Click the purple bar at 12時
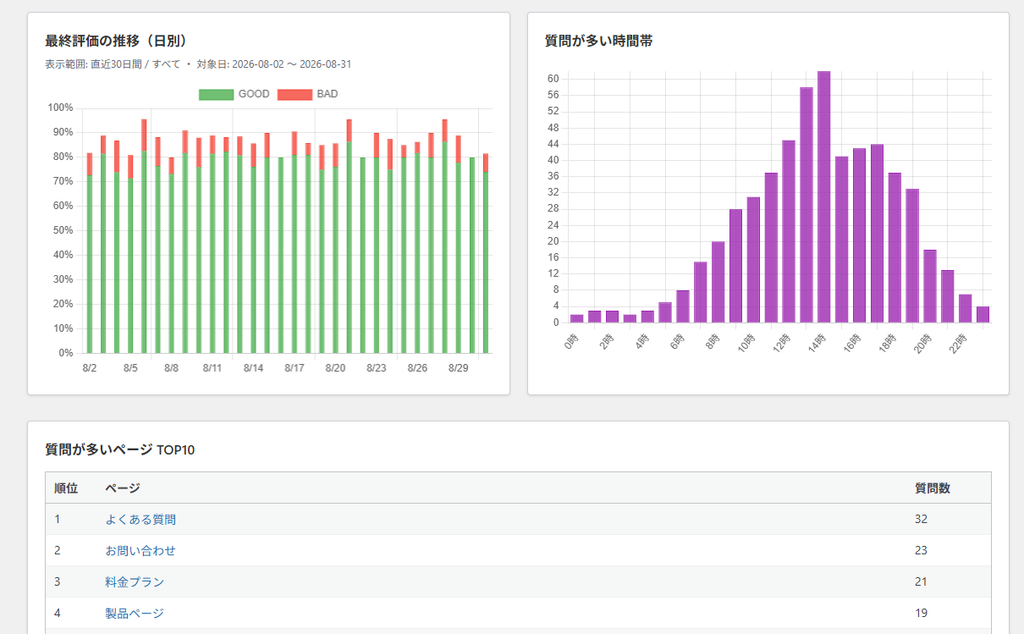This screenshot has height=634, width=1024. (x=789, y=231)
